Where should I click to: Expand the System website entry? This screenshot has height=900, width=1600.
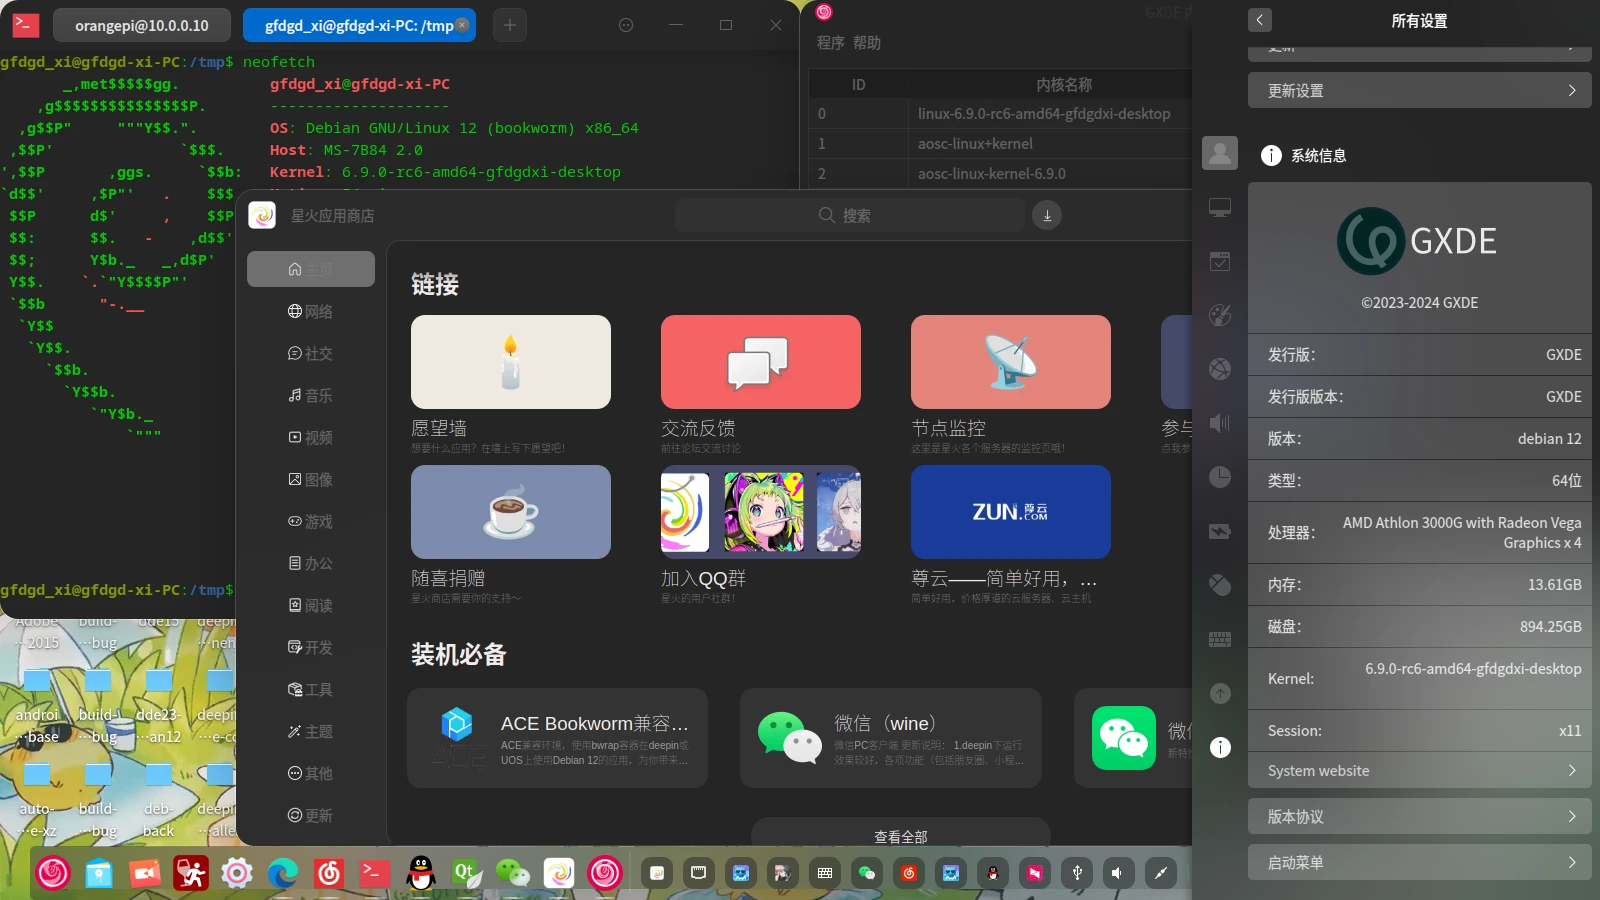[1419, 770]
